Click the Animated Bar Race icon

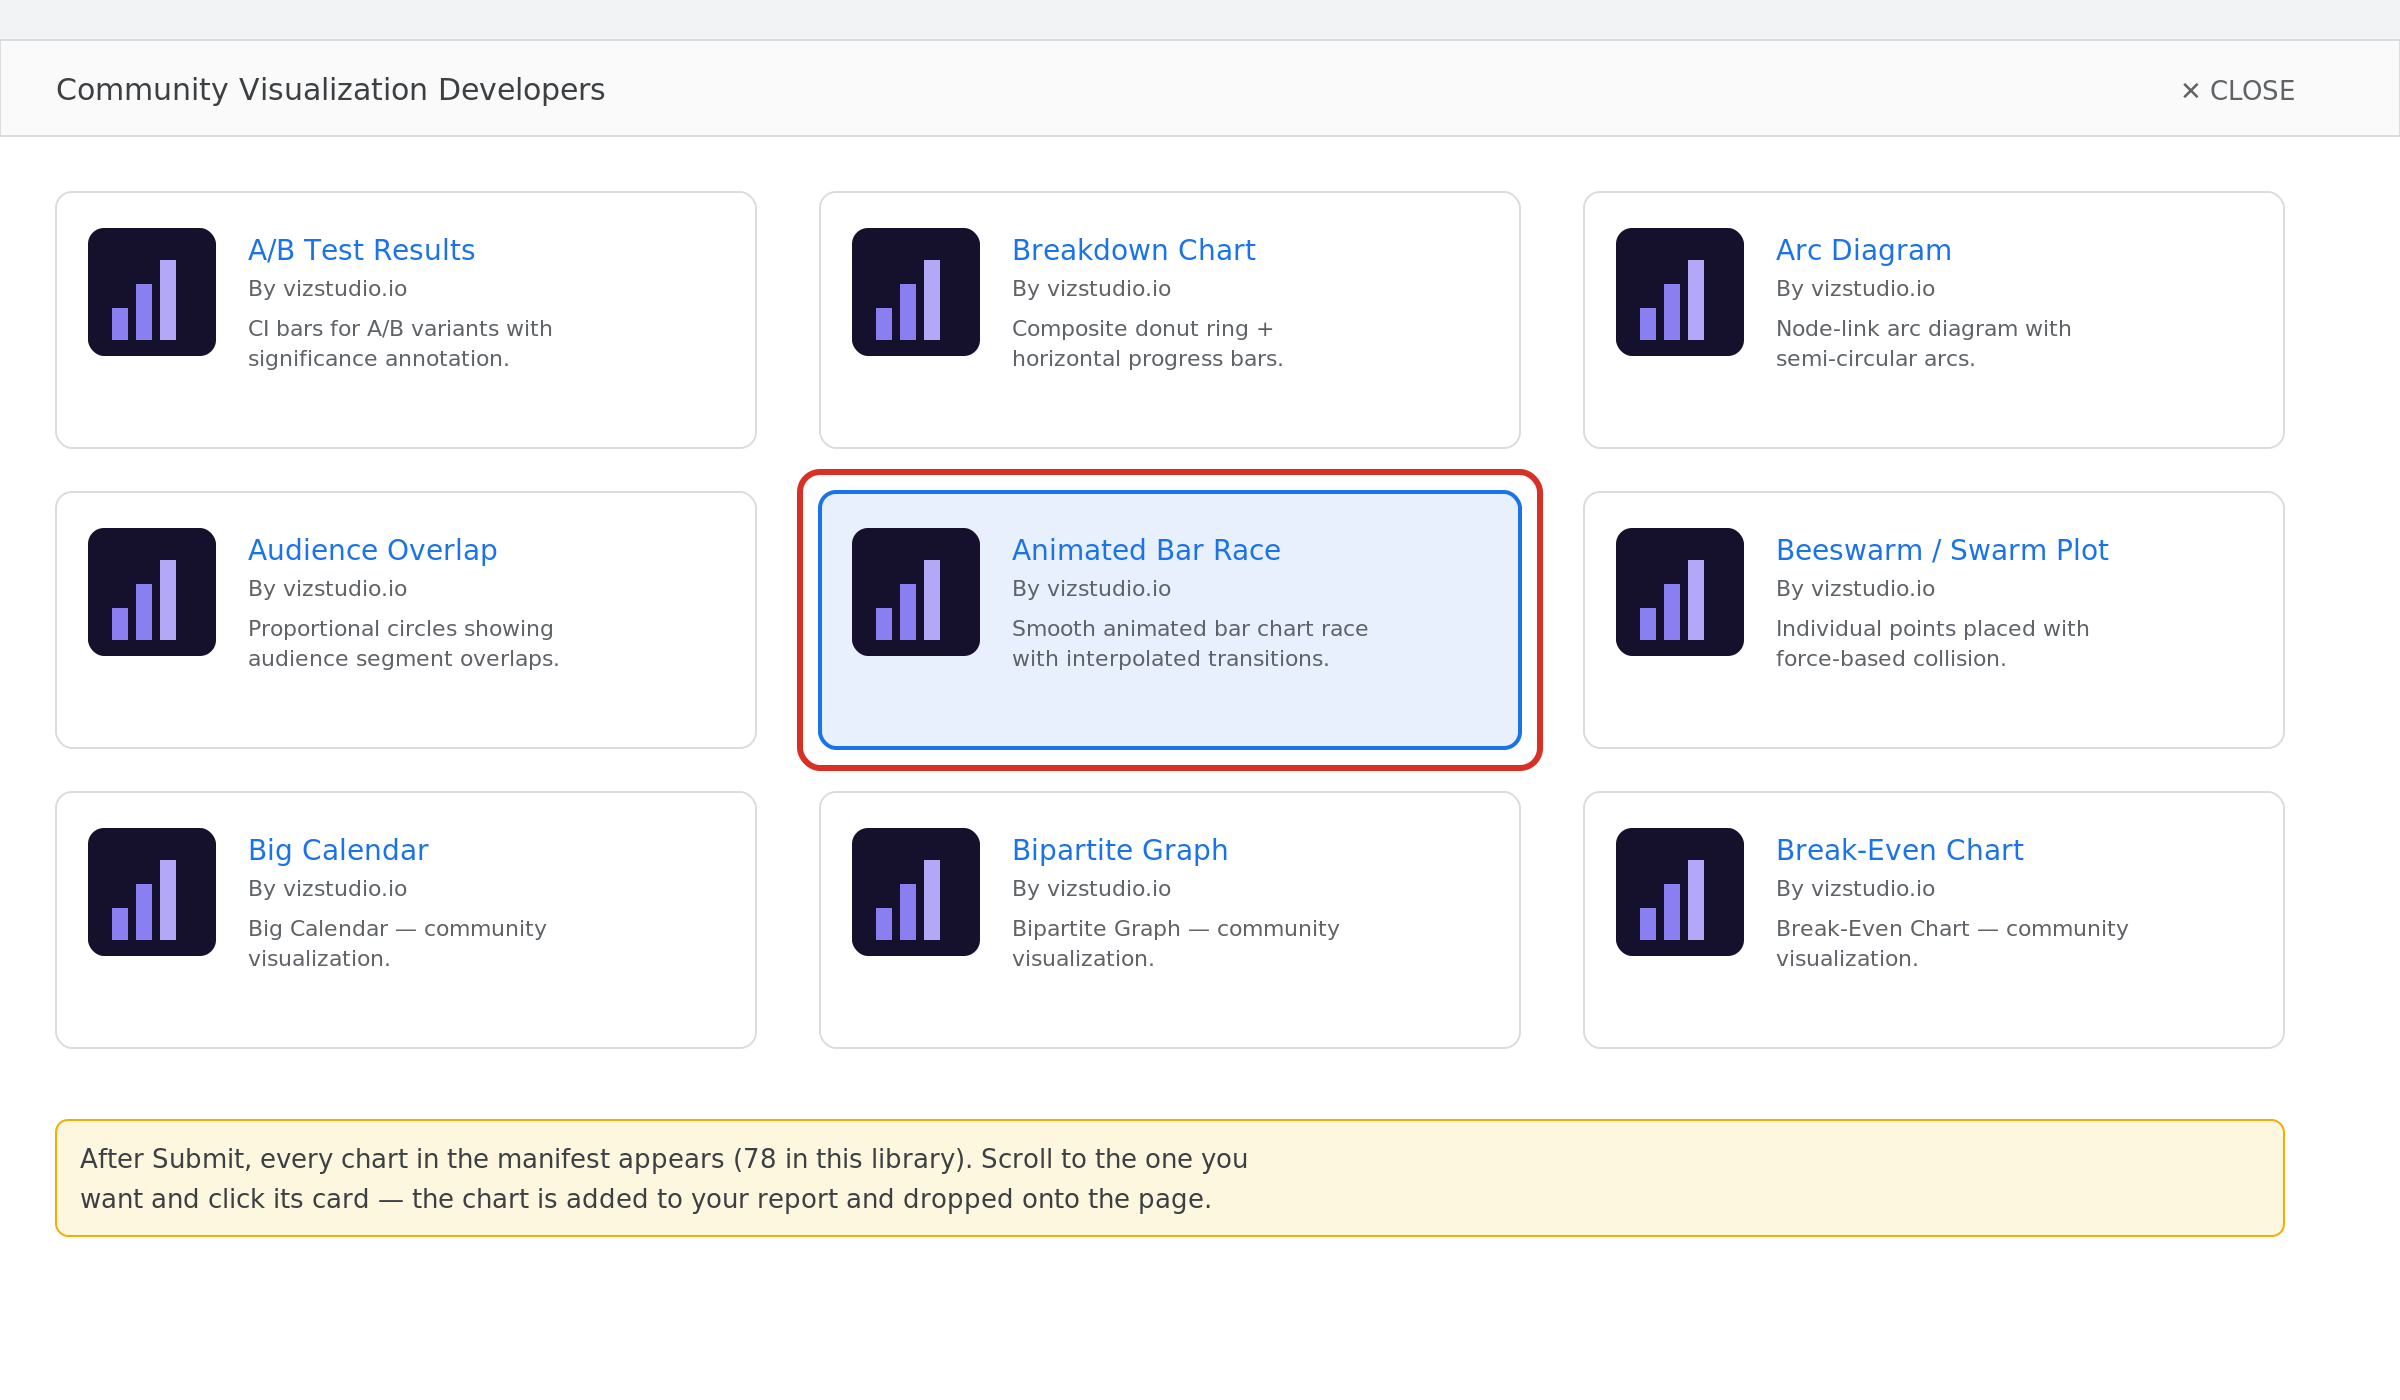click(916, 592)
